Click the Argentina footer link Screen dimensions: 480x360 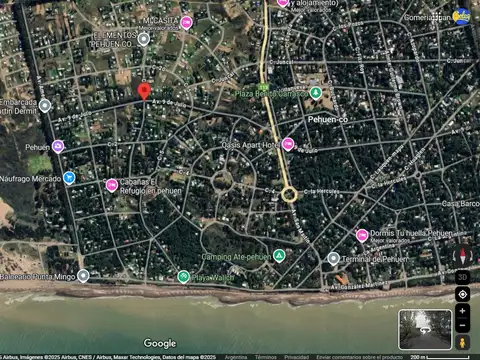click(x=236, y=357)
